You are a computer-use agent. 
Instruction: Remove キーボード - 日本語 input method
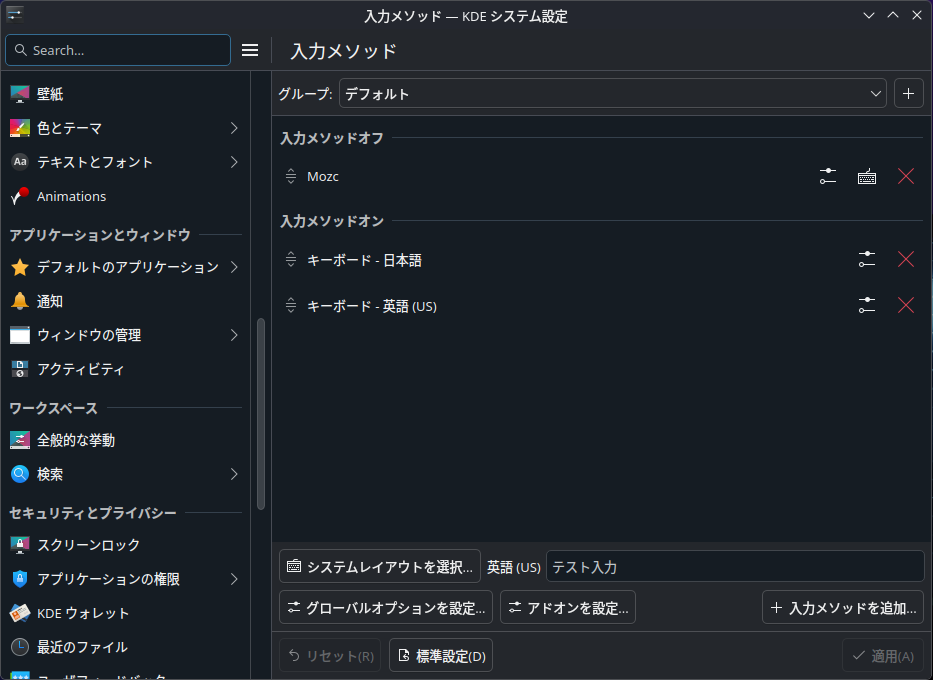coord(906,260)
